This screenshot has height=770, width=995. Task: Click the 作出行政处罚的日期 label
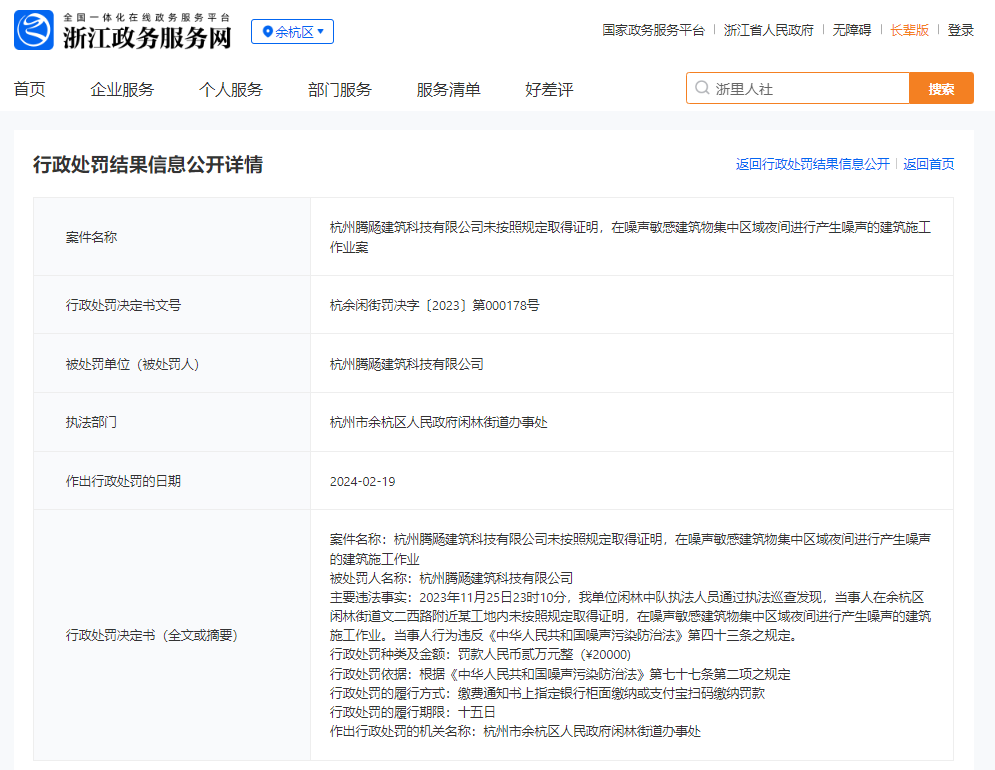pyautogui.click(x=123, y=481)
